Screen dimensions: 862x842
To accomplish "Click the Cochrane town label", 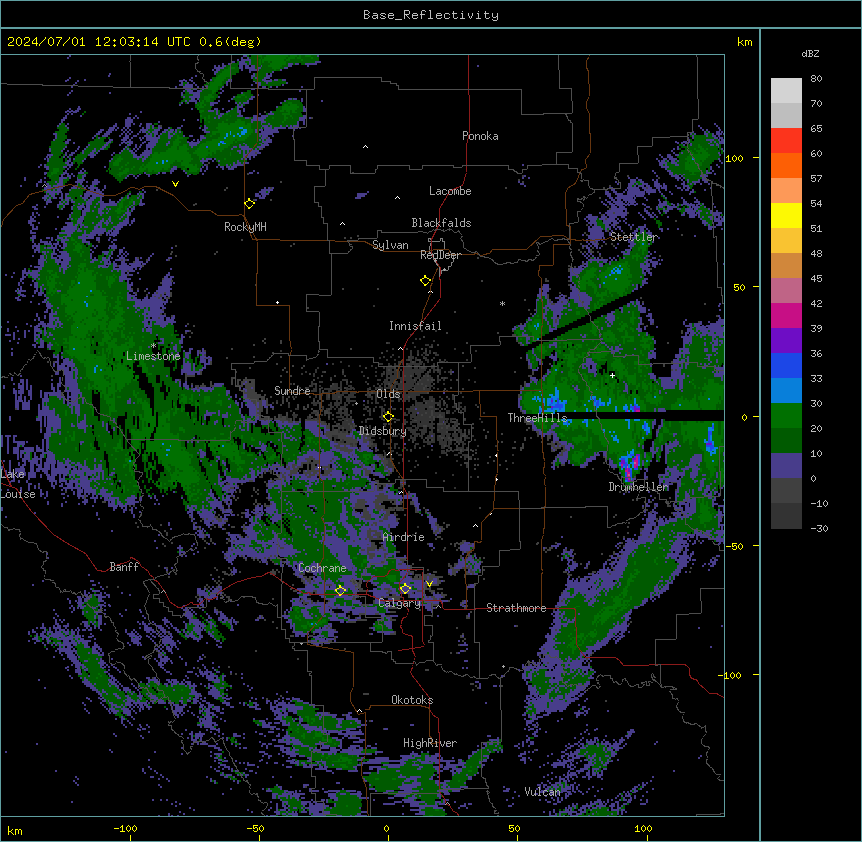I will (x=322, y=568).
